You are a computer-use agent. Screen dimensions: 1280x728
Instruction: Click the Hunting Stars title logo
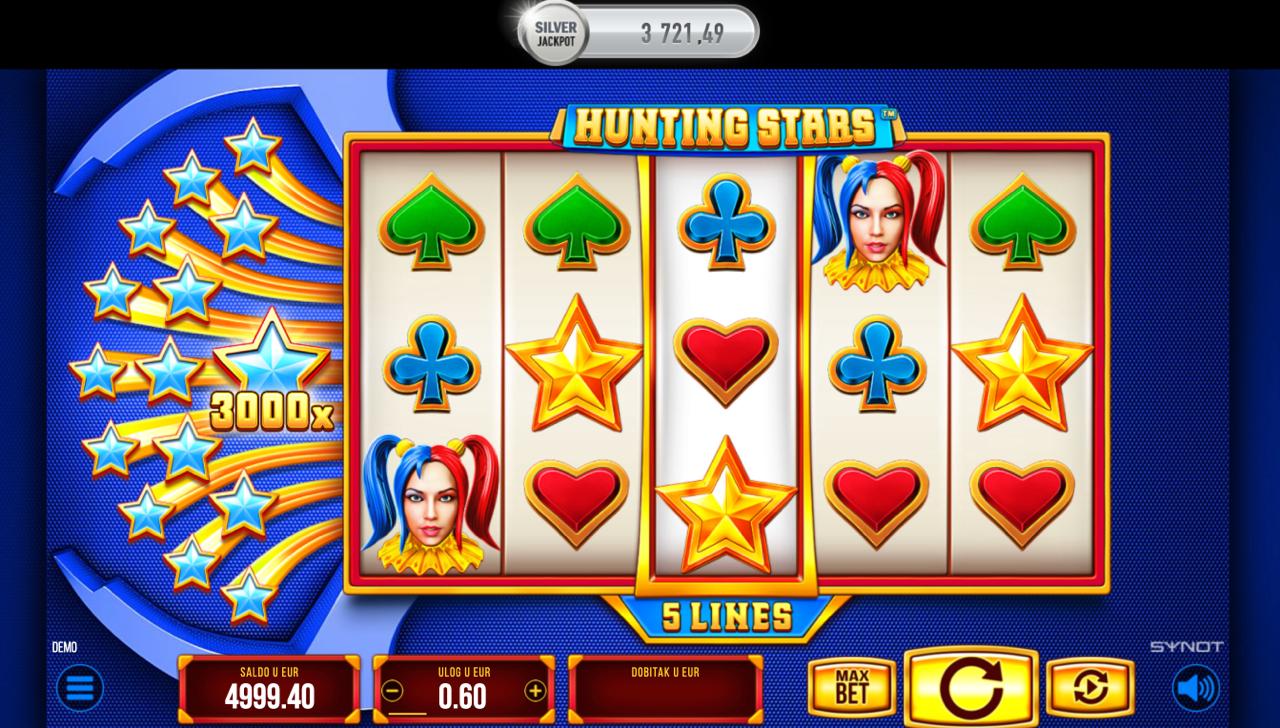pyautogui.click(x=727, y=127)
